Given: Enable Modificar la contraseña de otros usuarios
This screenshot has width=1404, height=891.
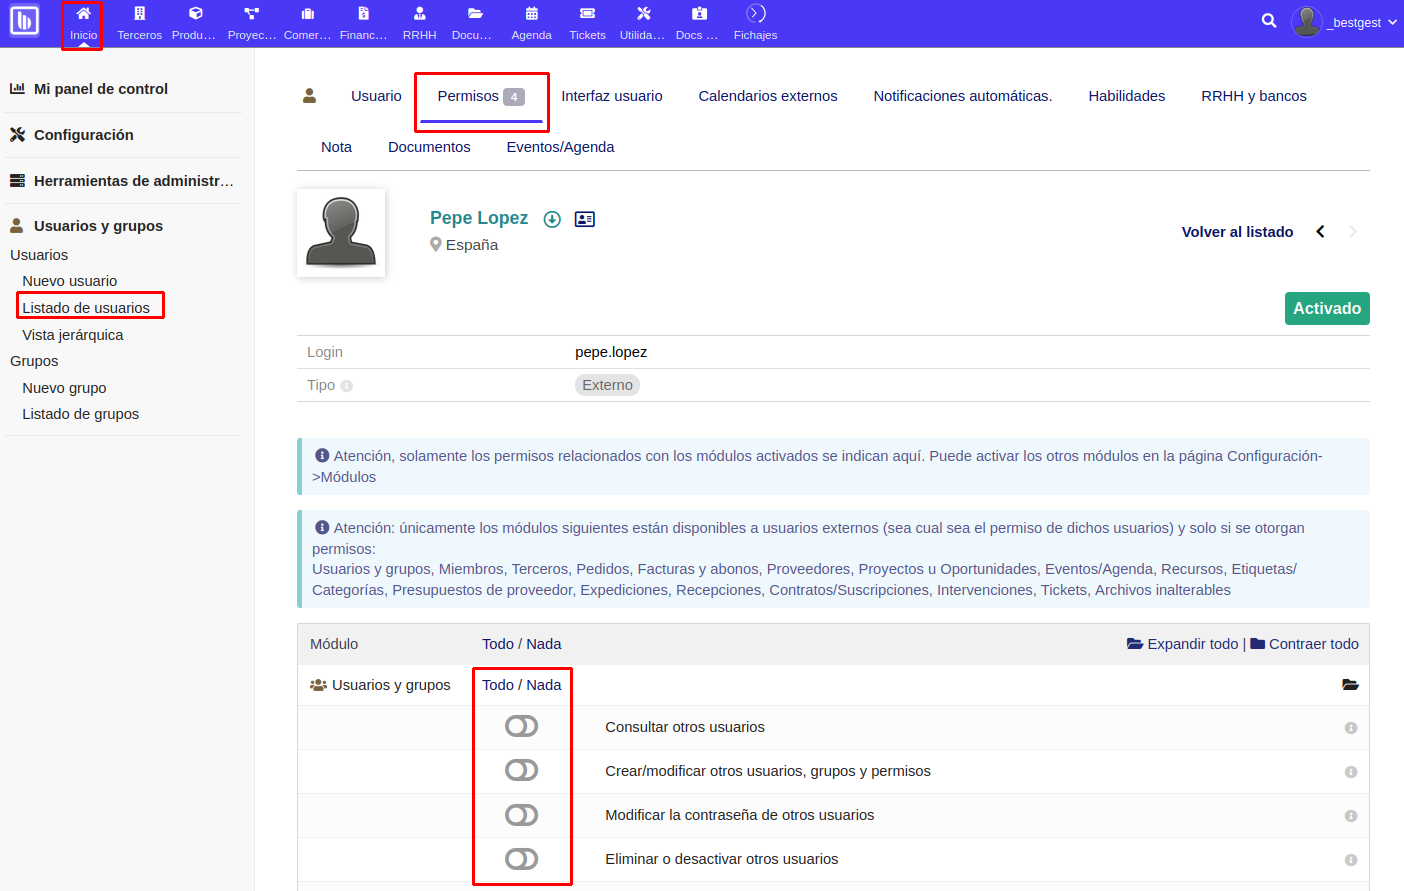Looking at the screenshot, I should click(x=521, y=814).
